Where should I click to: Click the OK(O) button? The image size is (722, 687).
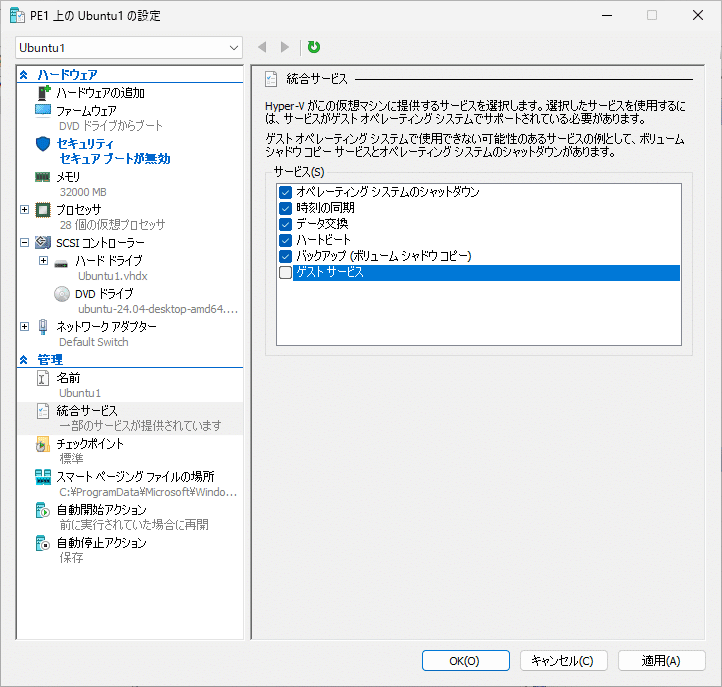click(466, 661)
